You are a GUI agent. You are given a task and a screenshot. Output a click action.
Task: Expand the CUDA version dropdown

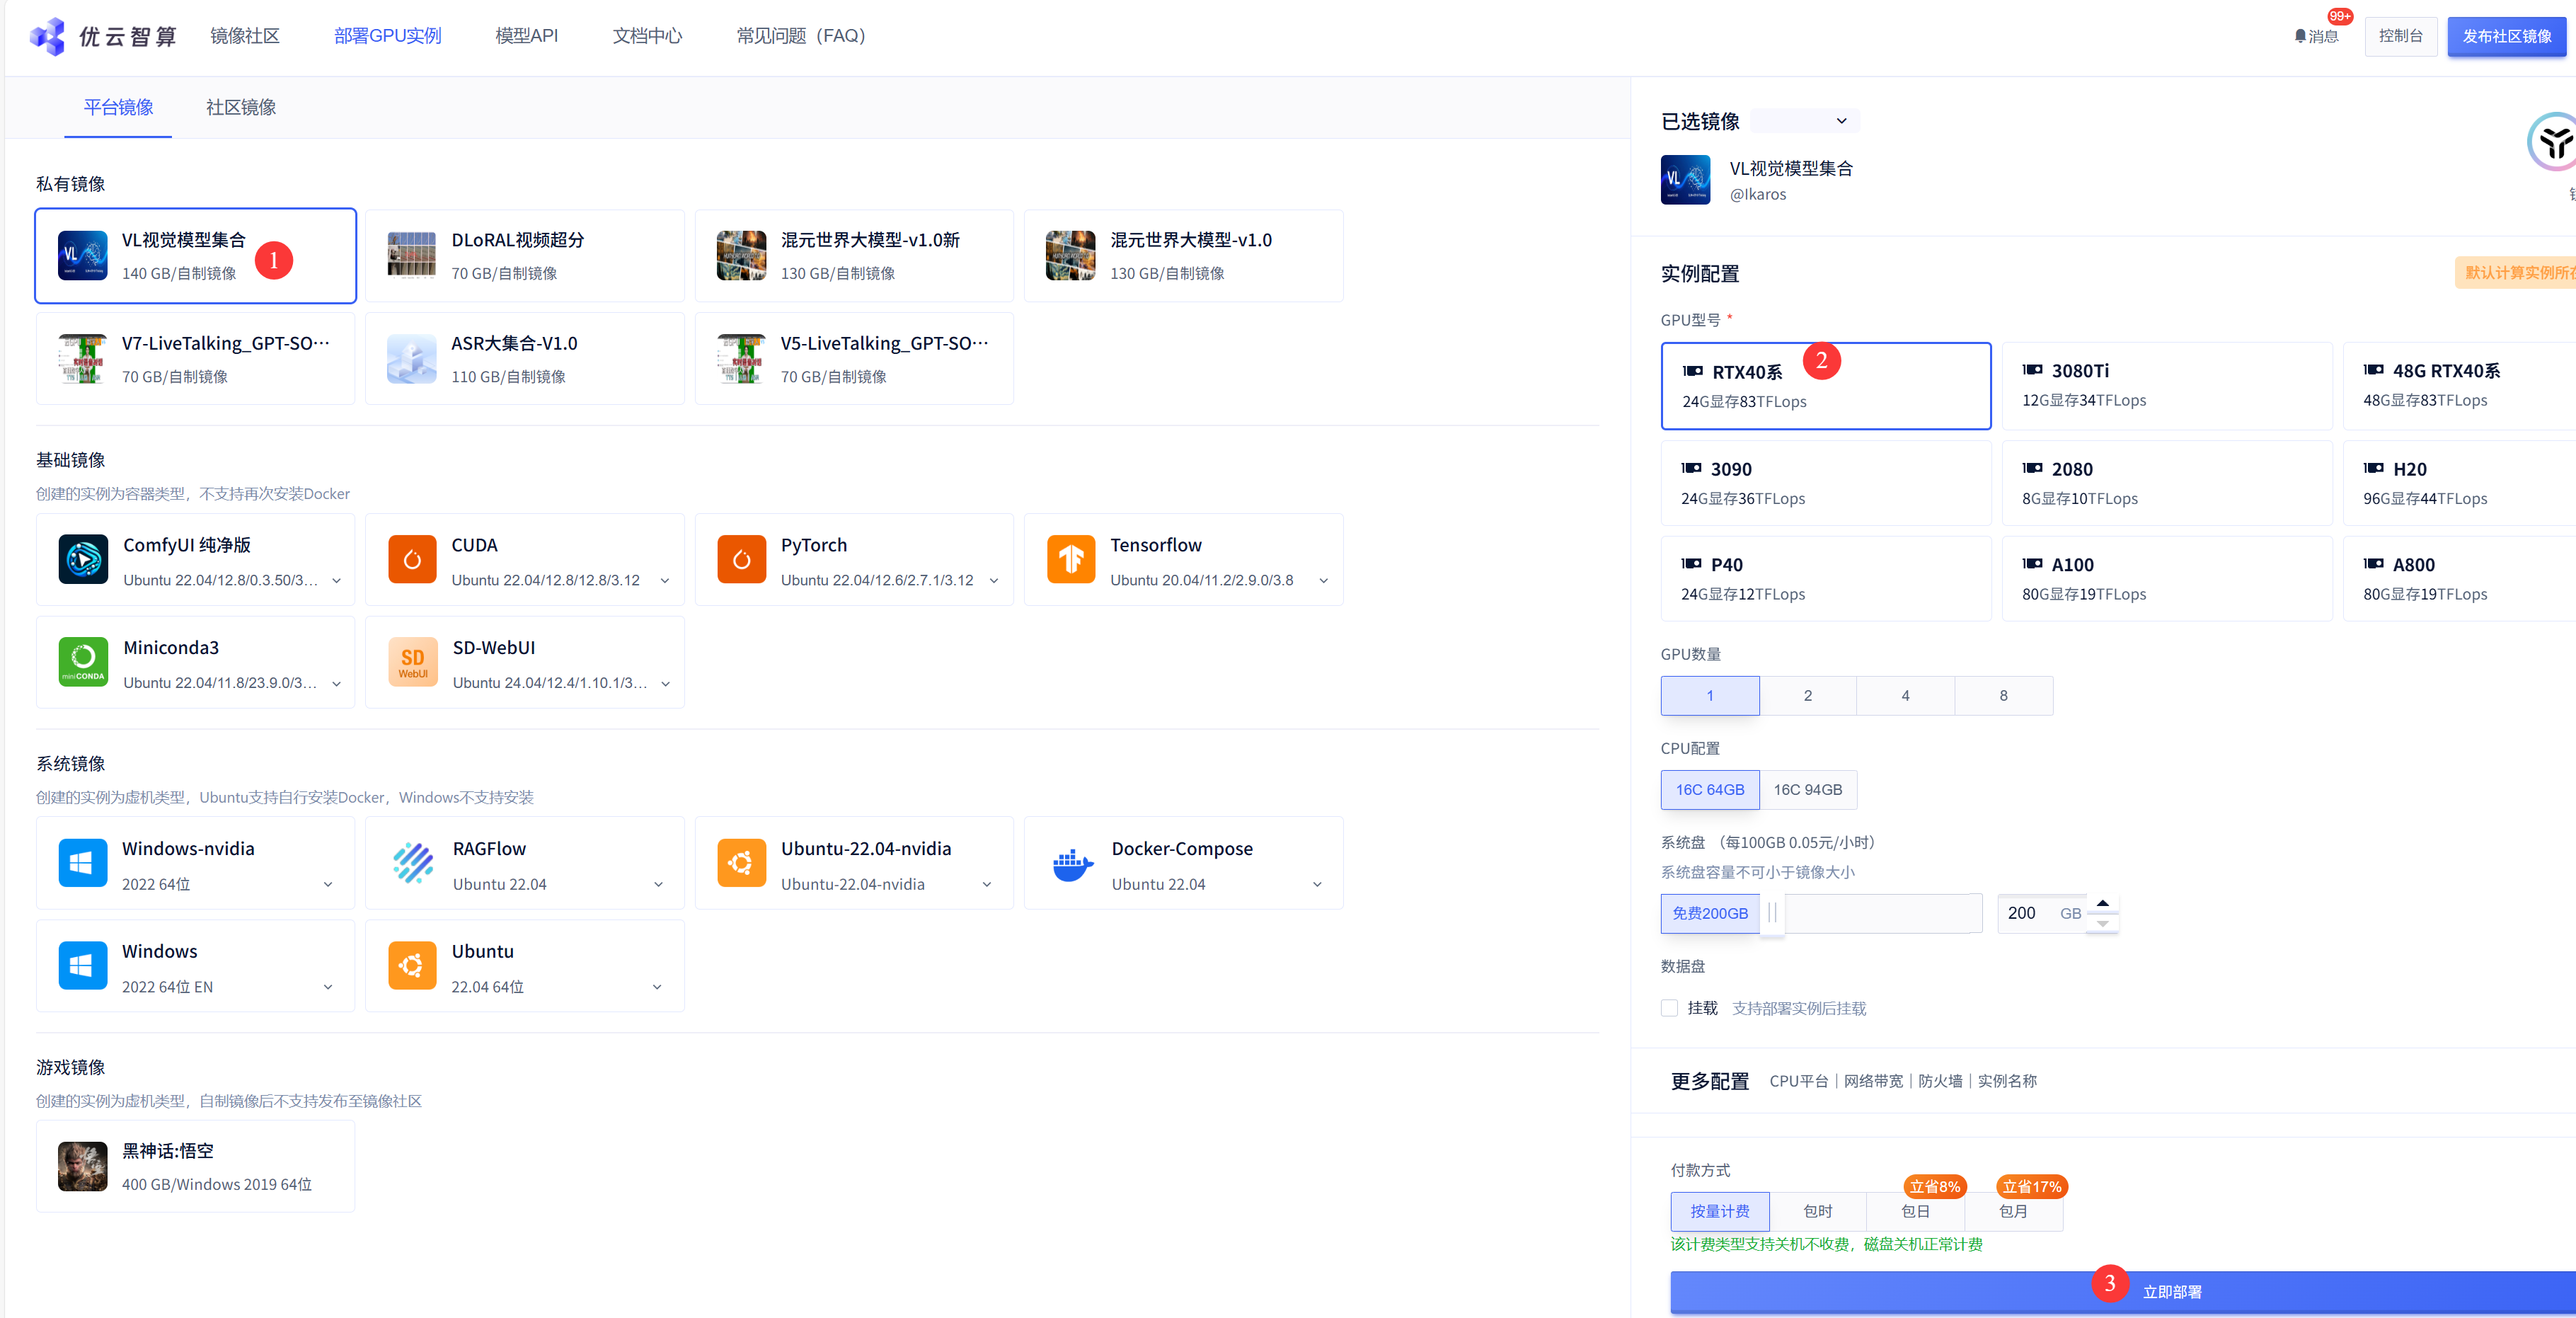point(665,581)
